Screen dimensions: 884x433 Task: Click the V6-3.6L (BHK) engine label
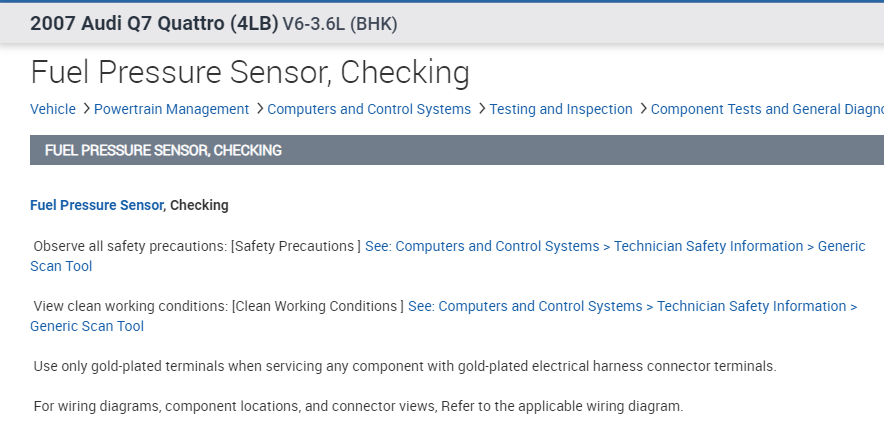coord(340,23)
